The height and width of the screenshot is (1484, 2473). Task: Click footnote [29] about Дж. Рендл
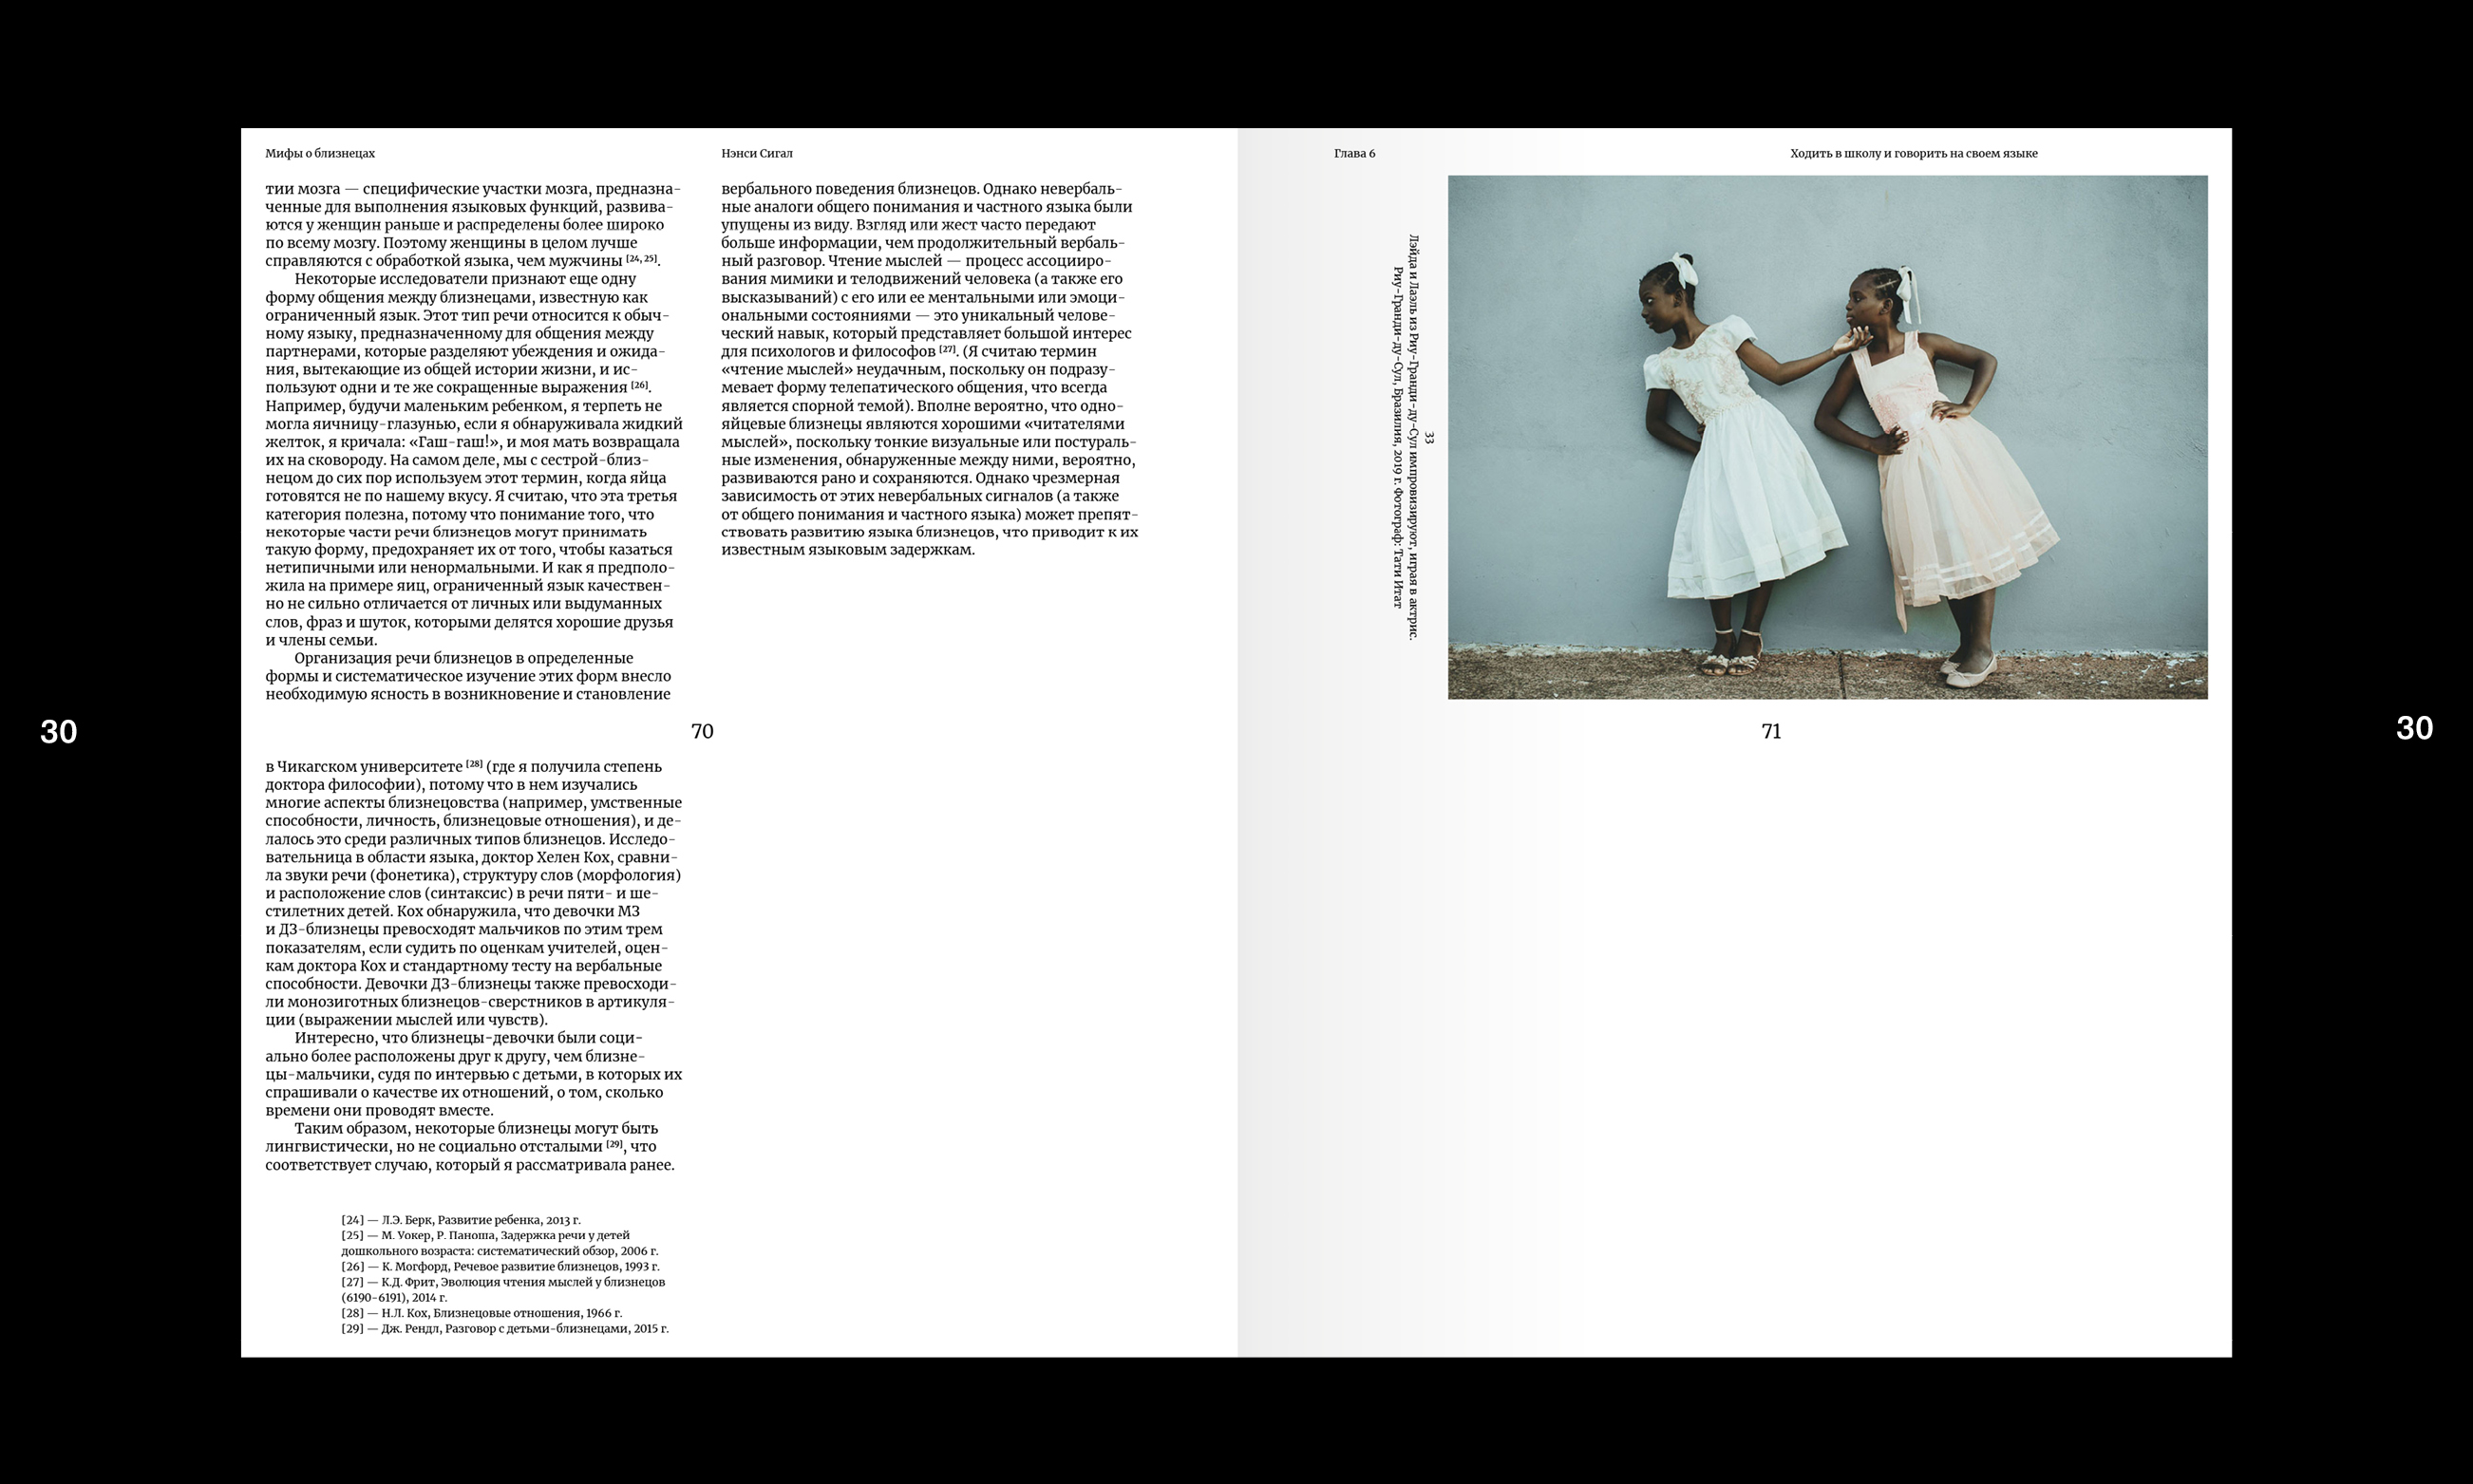click(x=504, y=1329)
